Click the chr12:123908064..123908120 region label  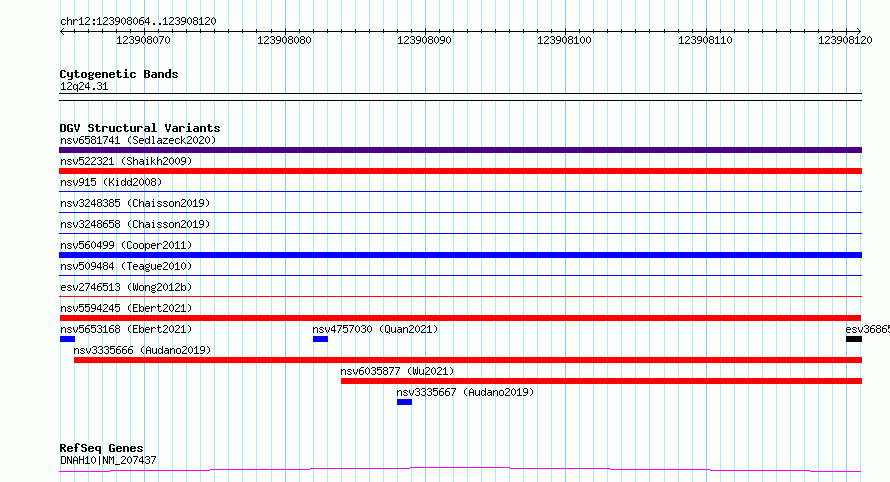138,21
